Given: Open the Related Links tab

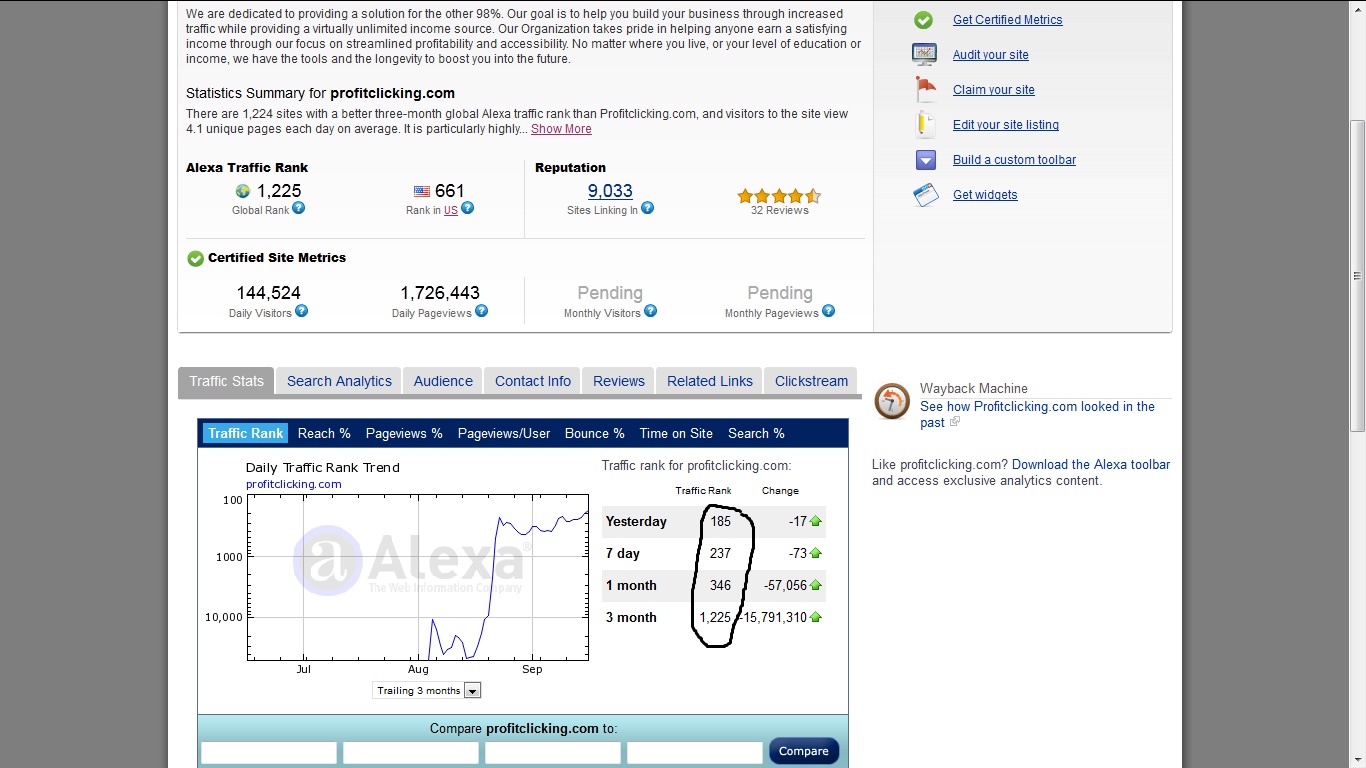Looking at the screenshot, I should pos(710,381).
